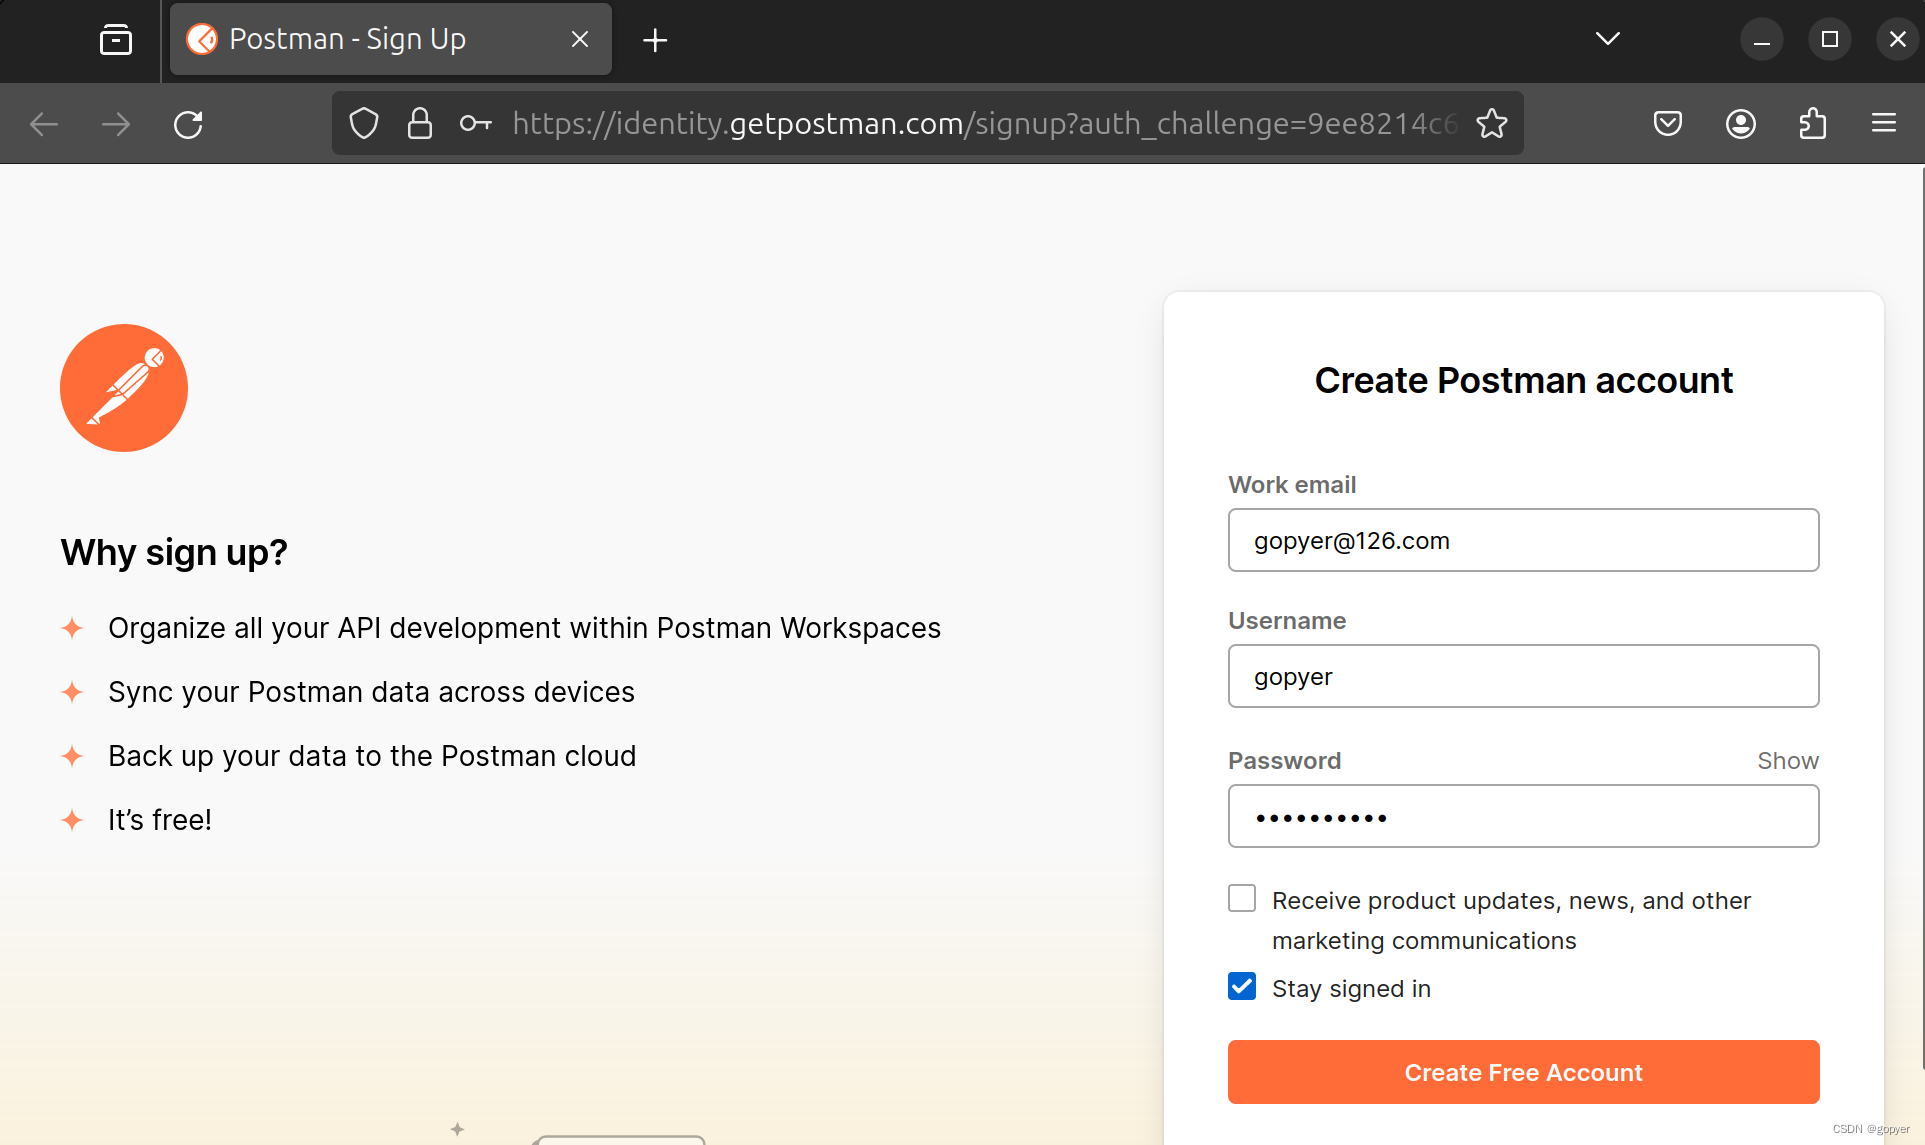
Task: Click the Work email input field
Action: [1523, 540]
